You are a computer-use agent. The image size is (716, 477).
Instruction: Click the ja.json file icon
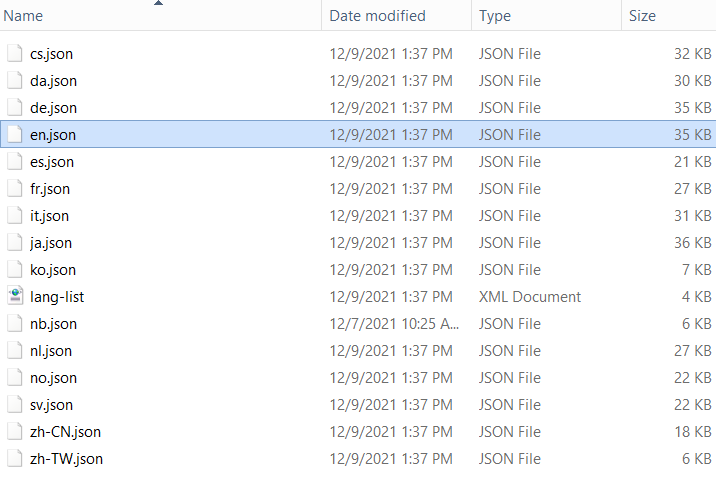click(14, 243)
